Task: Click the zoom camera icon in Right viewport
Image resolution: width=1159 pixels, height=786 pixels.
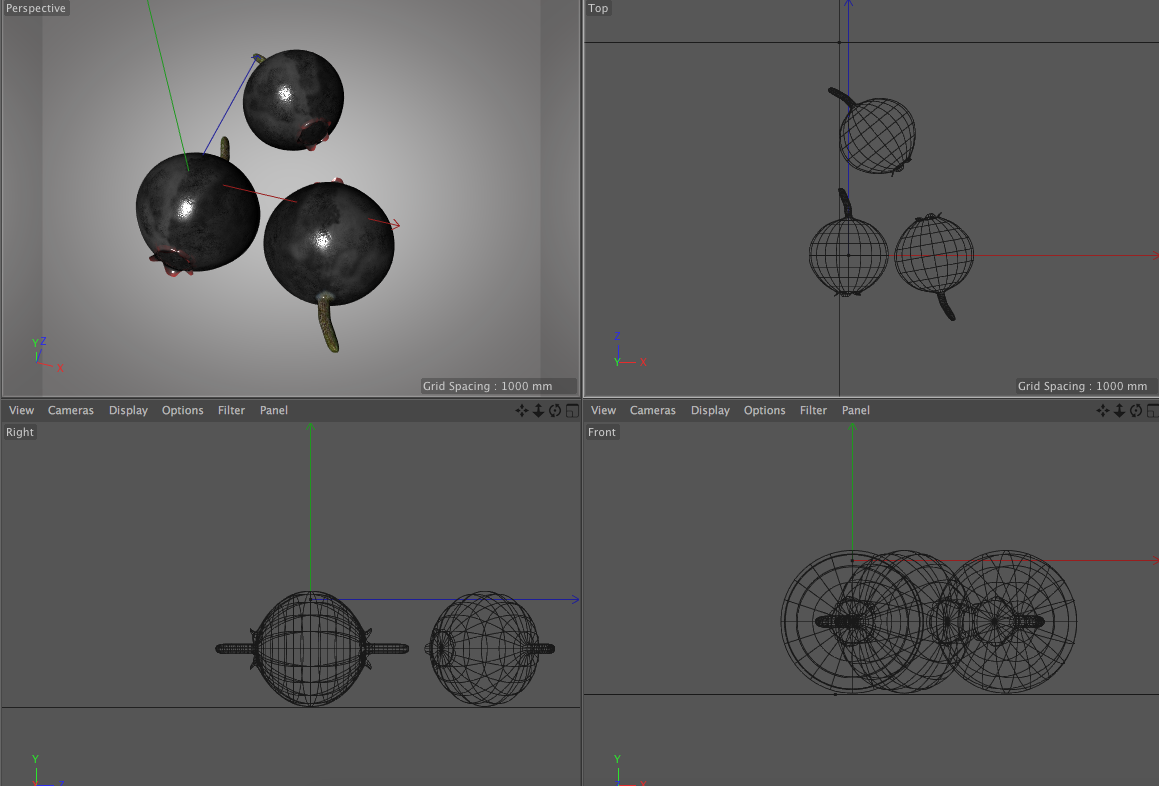Action: click(x=538, y=410)
